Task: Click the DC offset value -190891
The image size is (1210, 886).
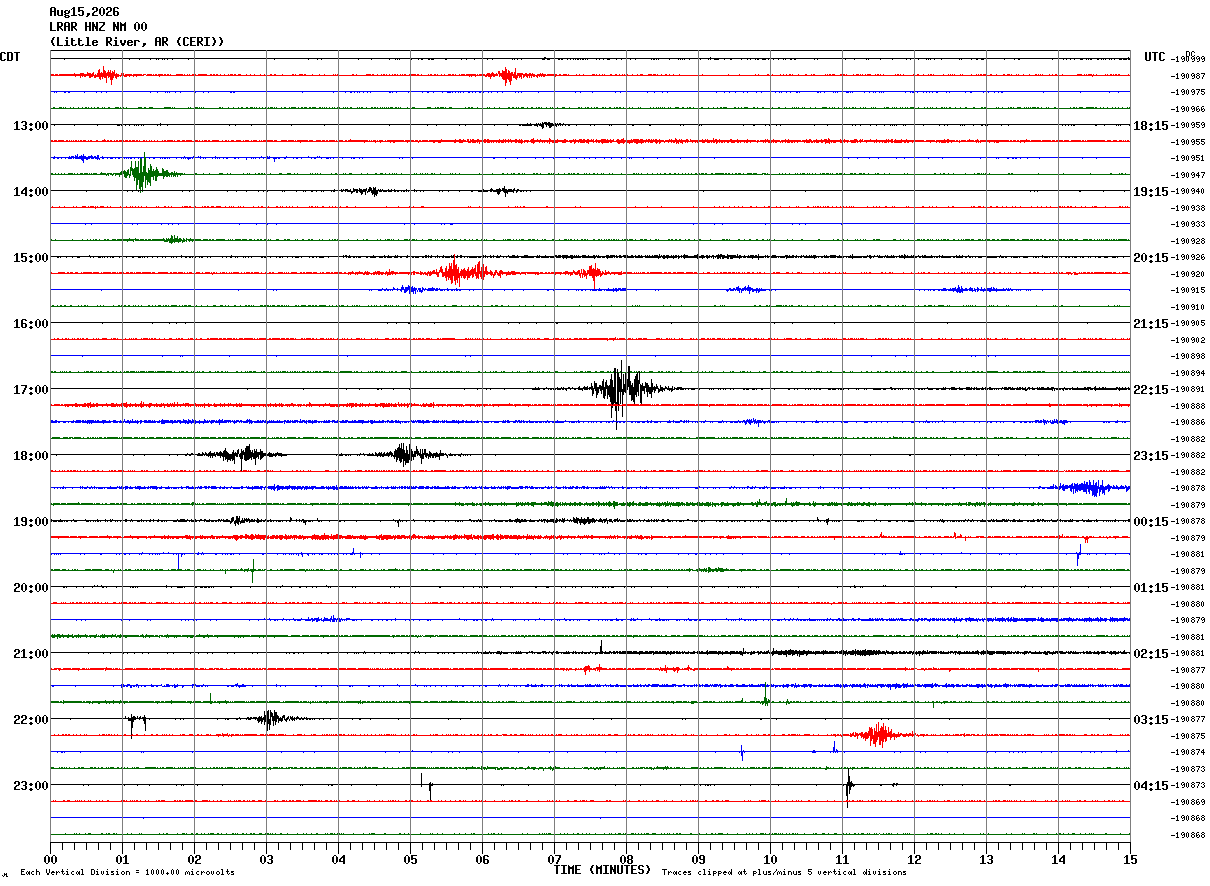Action: tap(1187, 389)
